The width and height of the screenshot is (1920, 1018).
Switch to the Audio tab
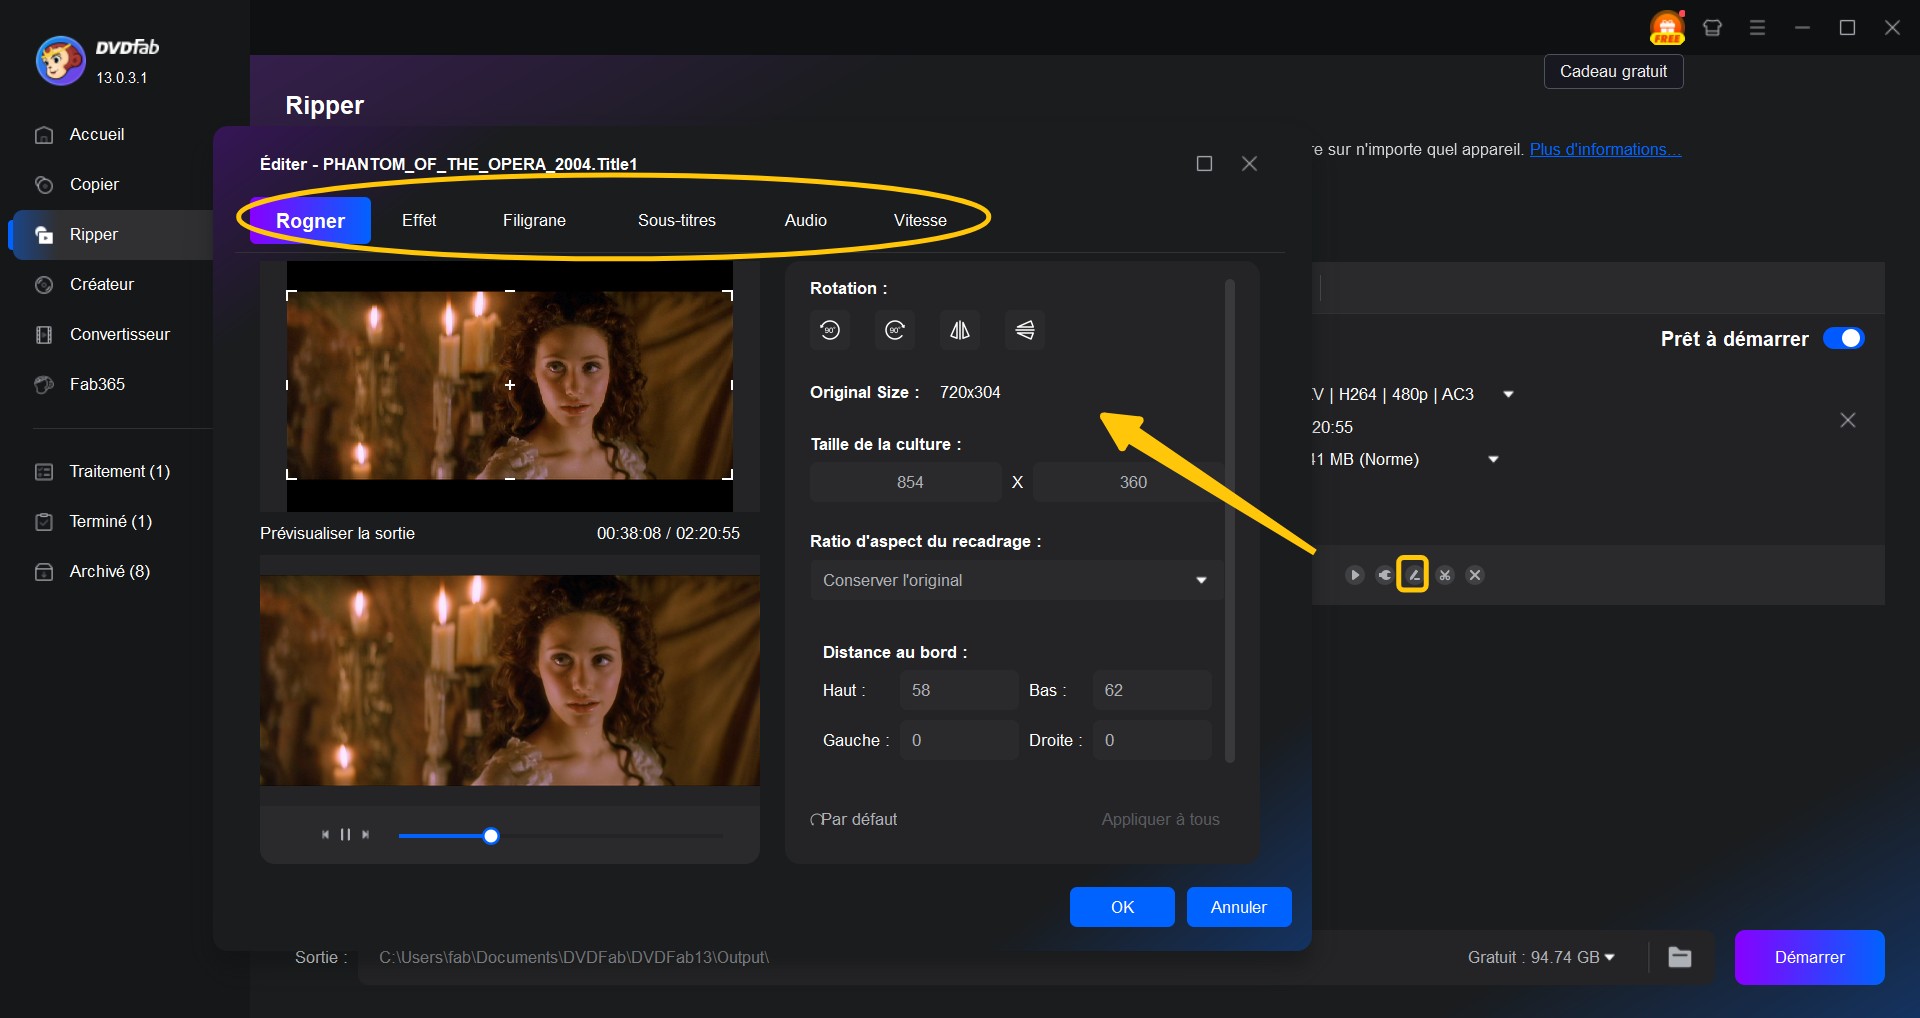[806, 220]
